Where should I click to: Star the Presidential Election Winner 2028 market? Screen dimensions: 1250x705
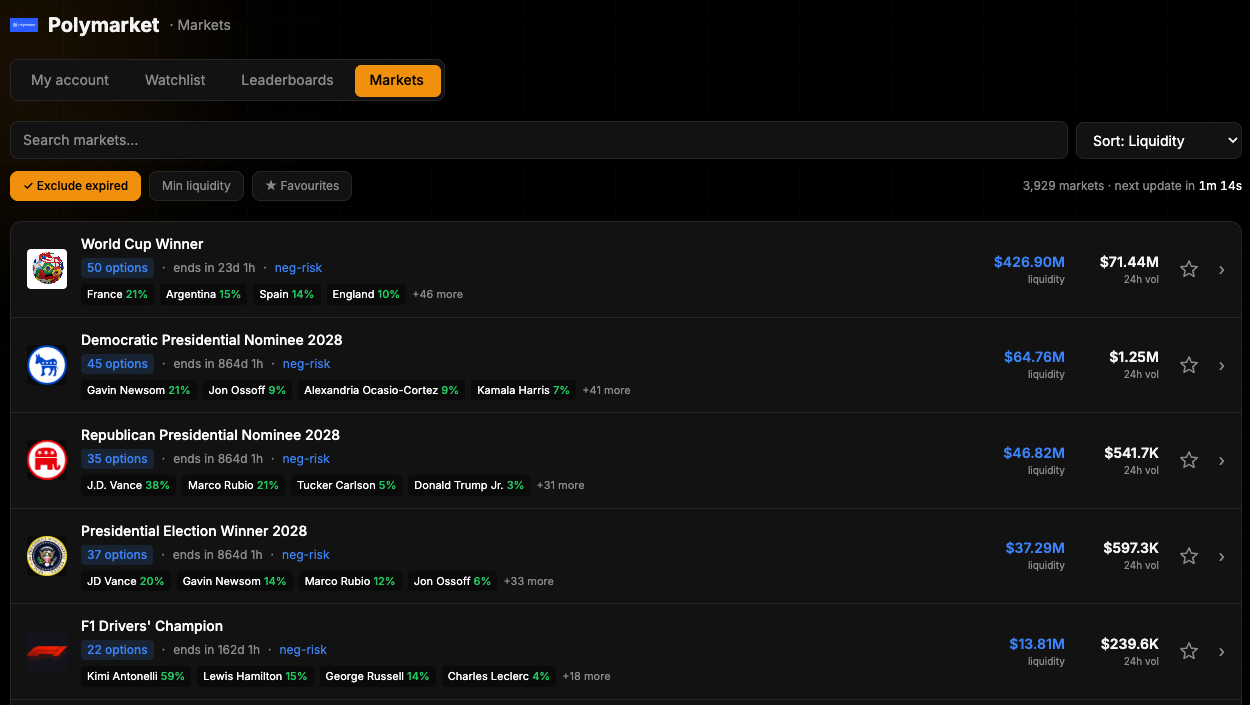pos(1189,556)
